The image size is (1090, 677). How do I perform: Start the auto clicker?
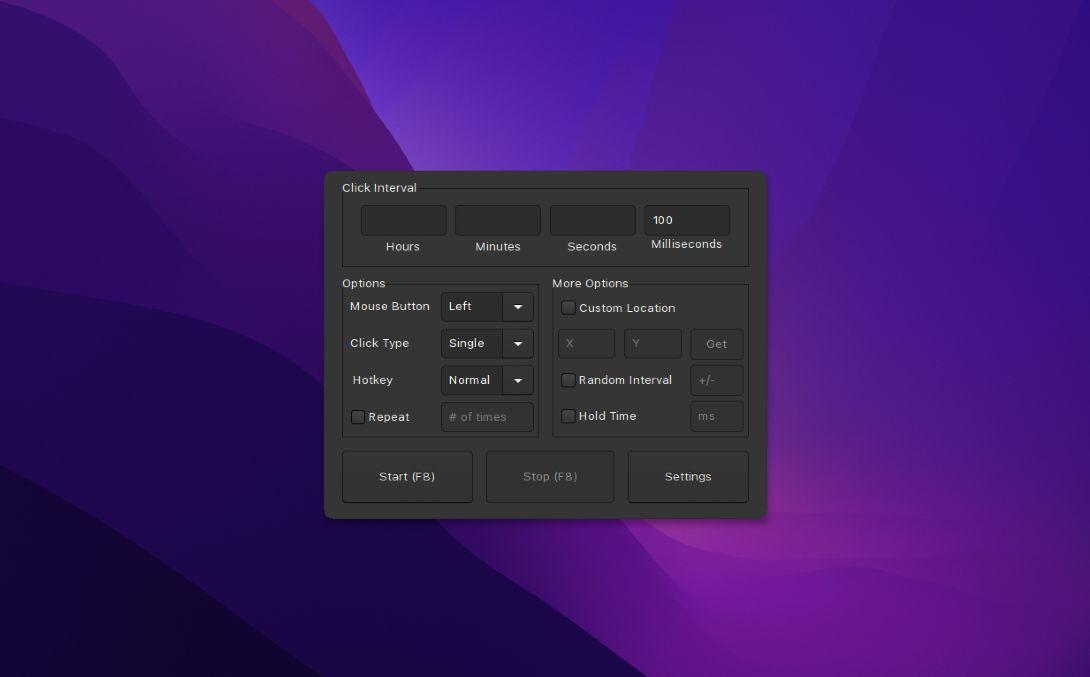click(x=407, y=476)
